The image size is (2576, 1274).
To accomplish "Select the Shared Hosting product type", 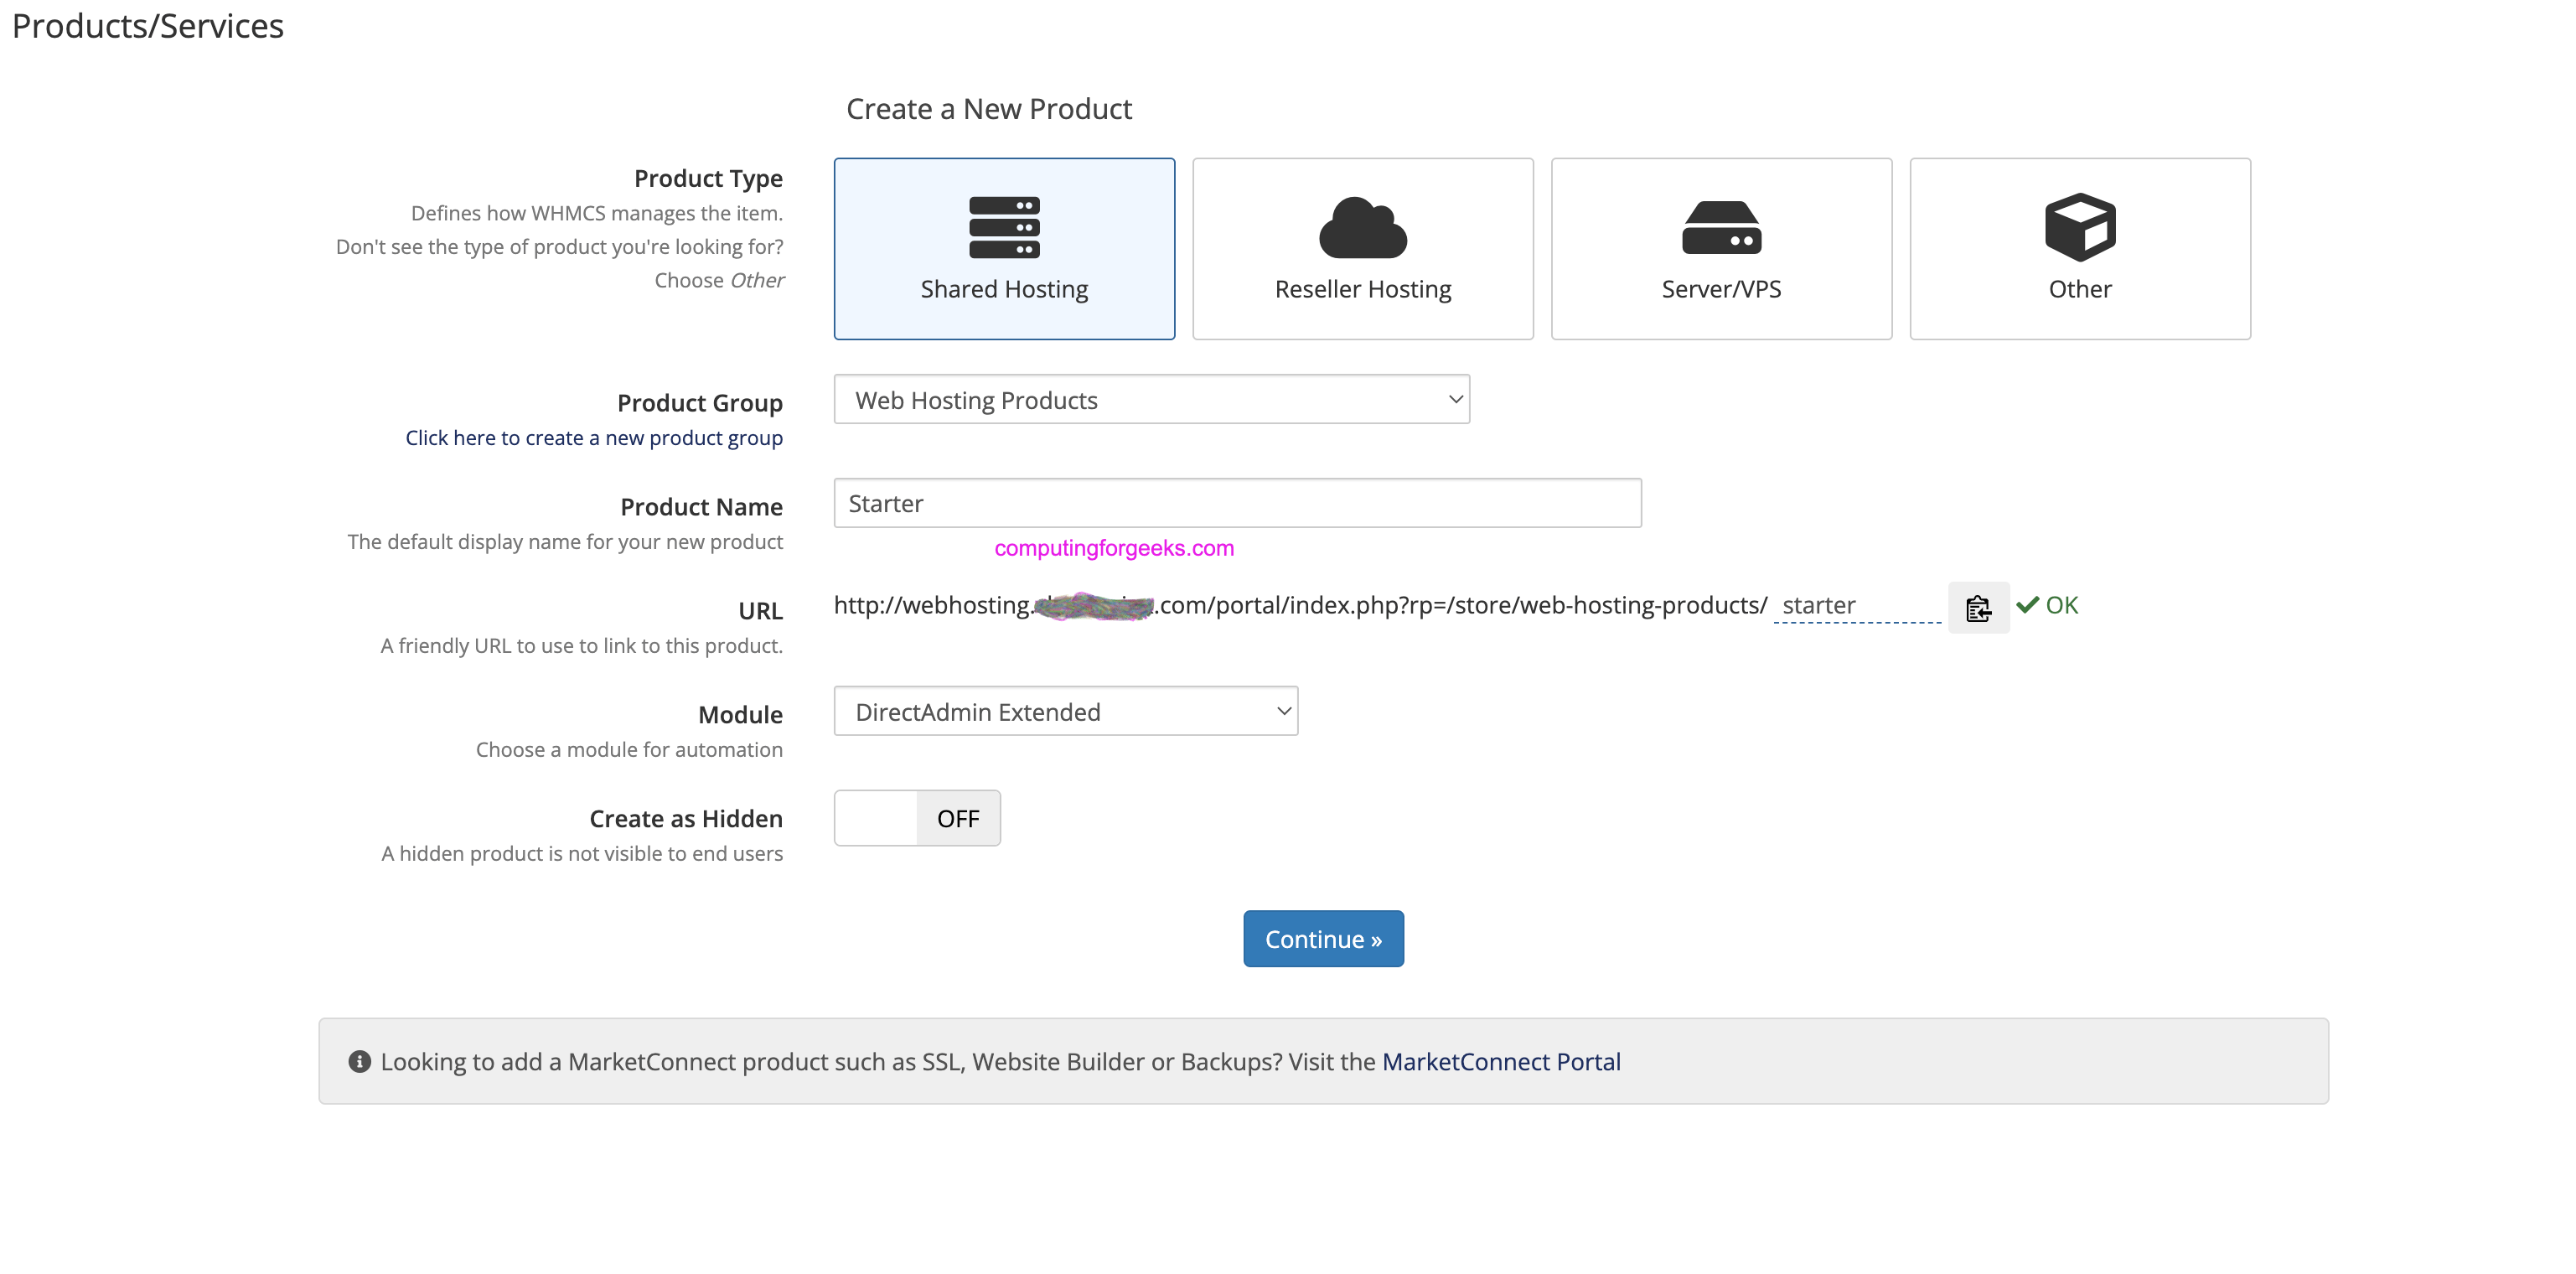I will pos(1004,249).
